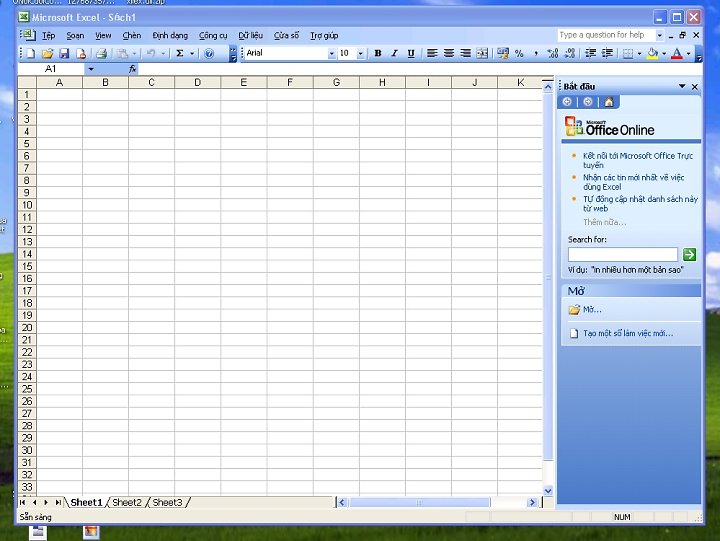
Task: Open the Tệp menu
Action: pyautogui.click(x=49, y=35)
